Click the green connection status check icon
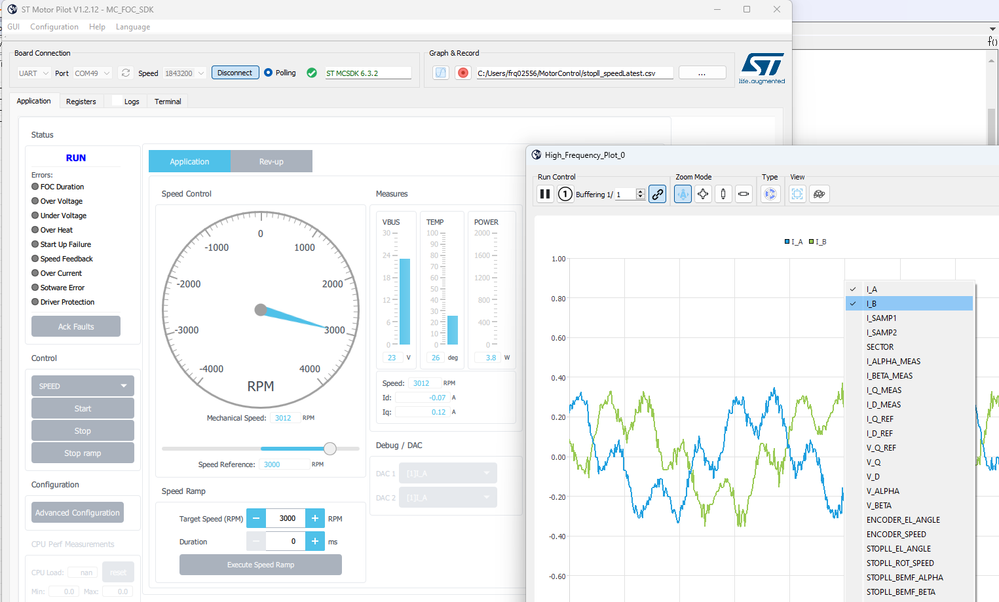 [x=312, y=73]
